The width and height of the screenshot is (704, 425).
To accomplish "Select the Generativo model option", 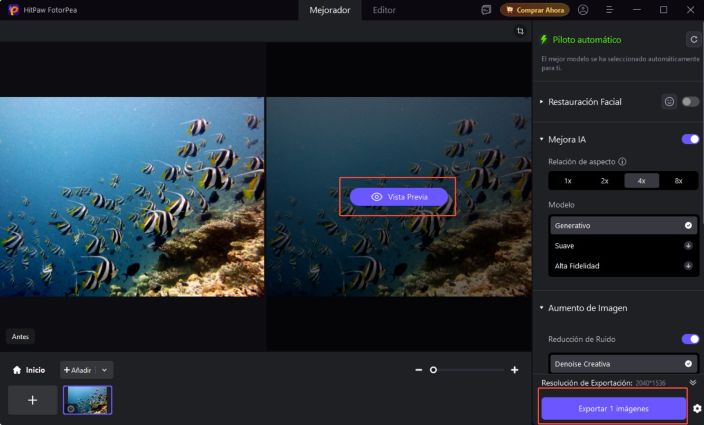I will [x=623, y=225].
